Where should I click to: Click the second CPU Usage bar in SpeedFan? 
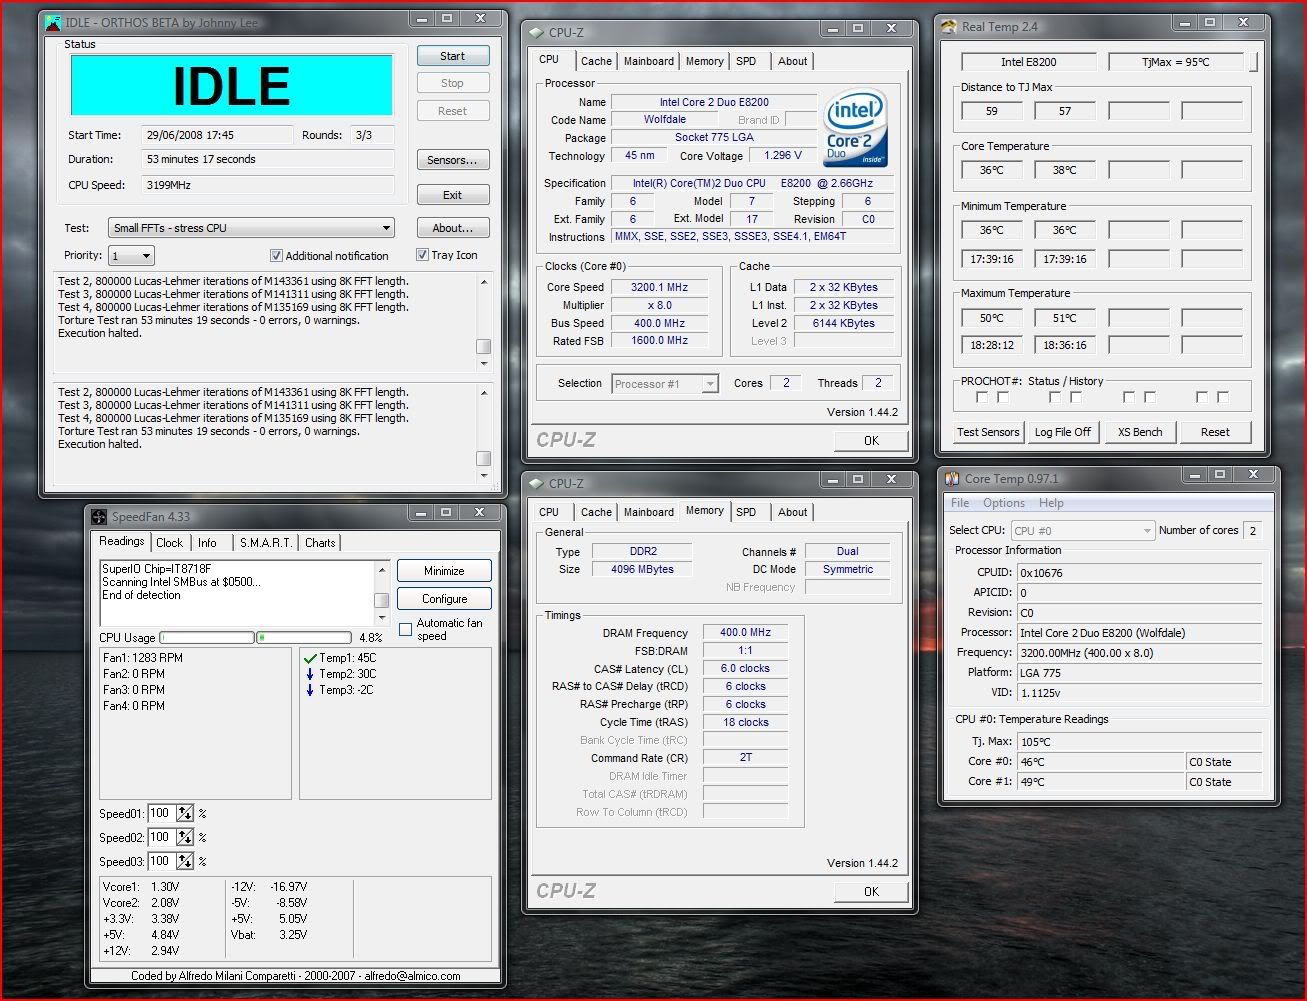click(304, 637)
